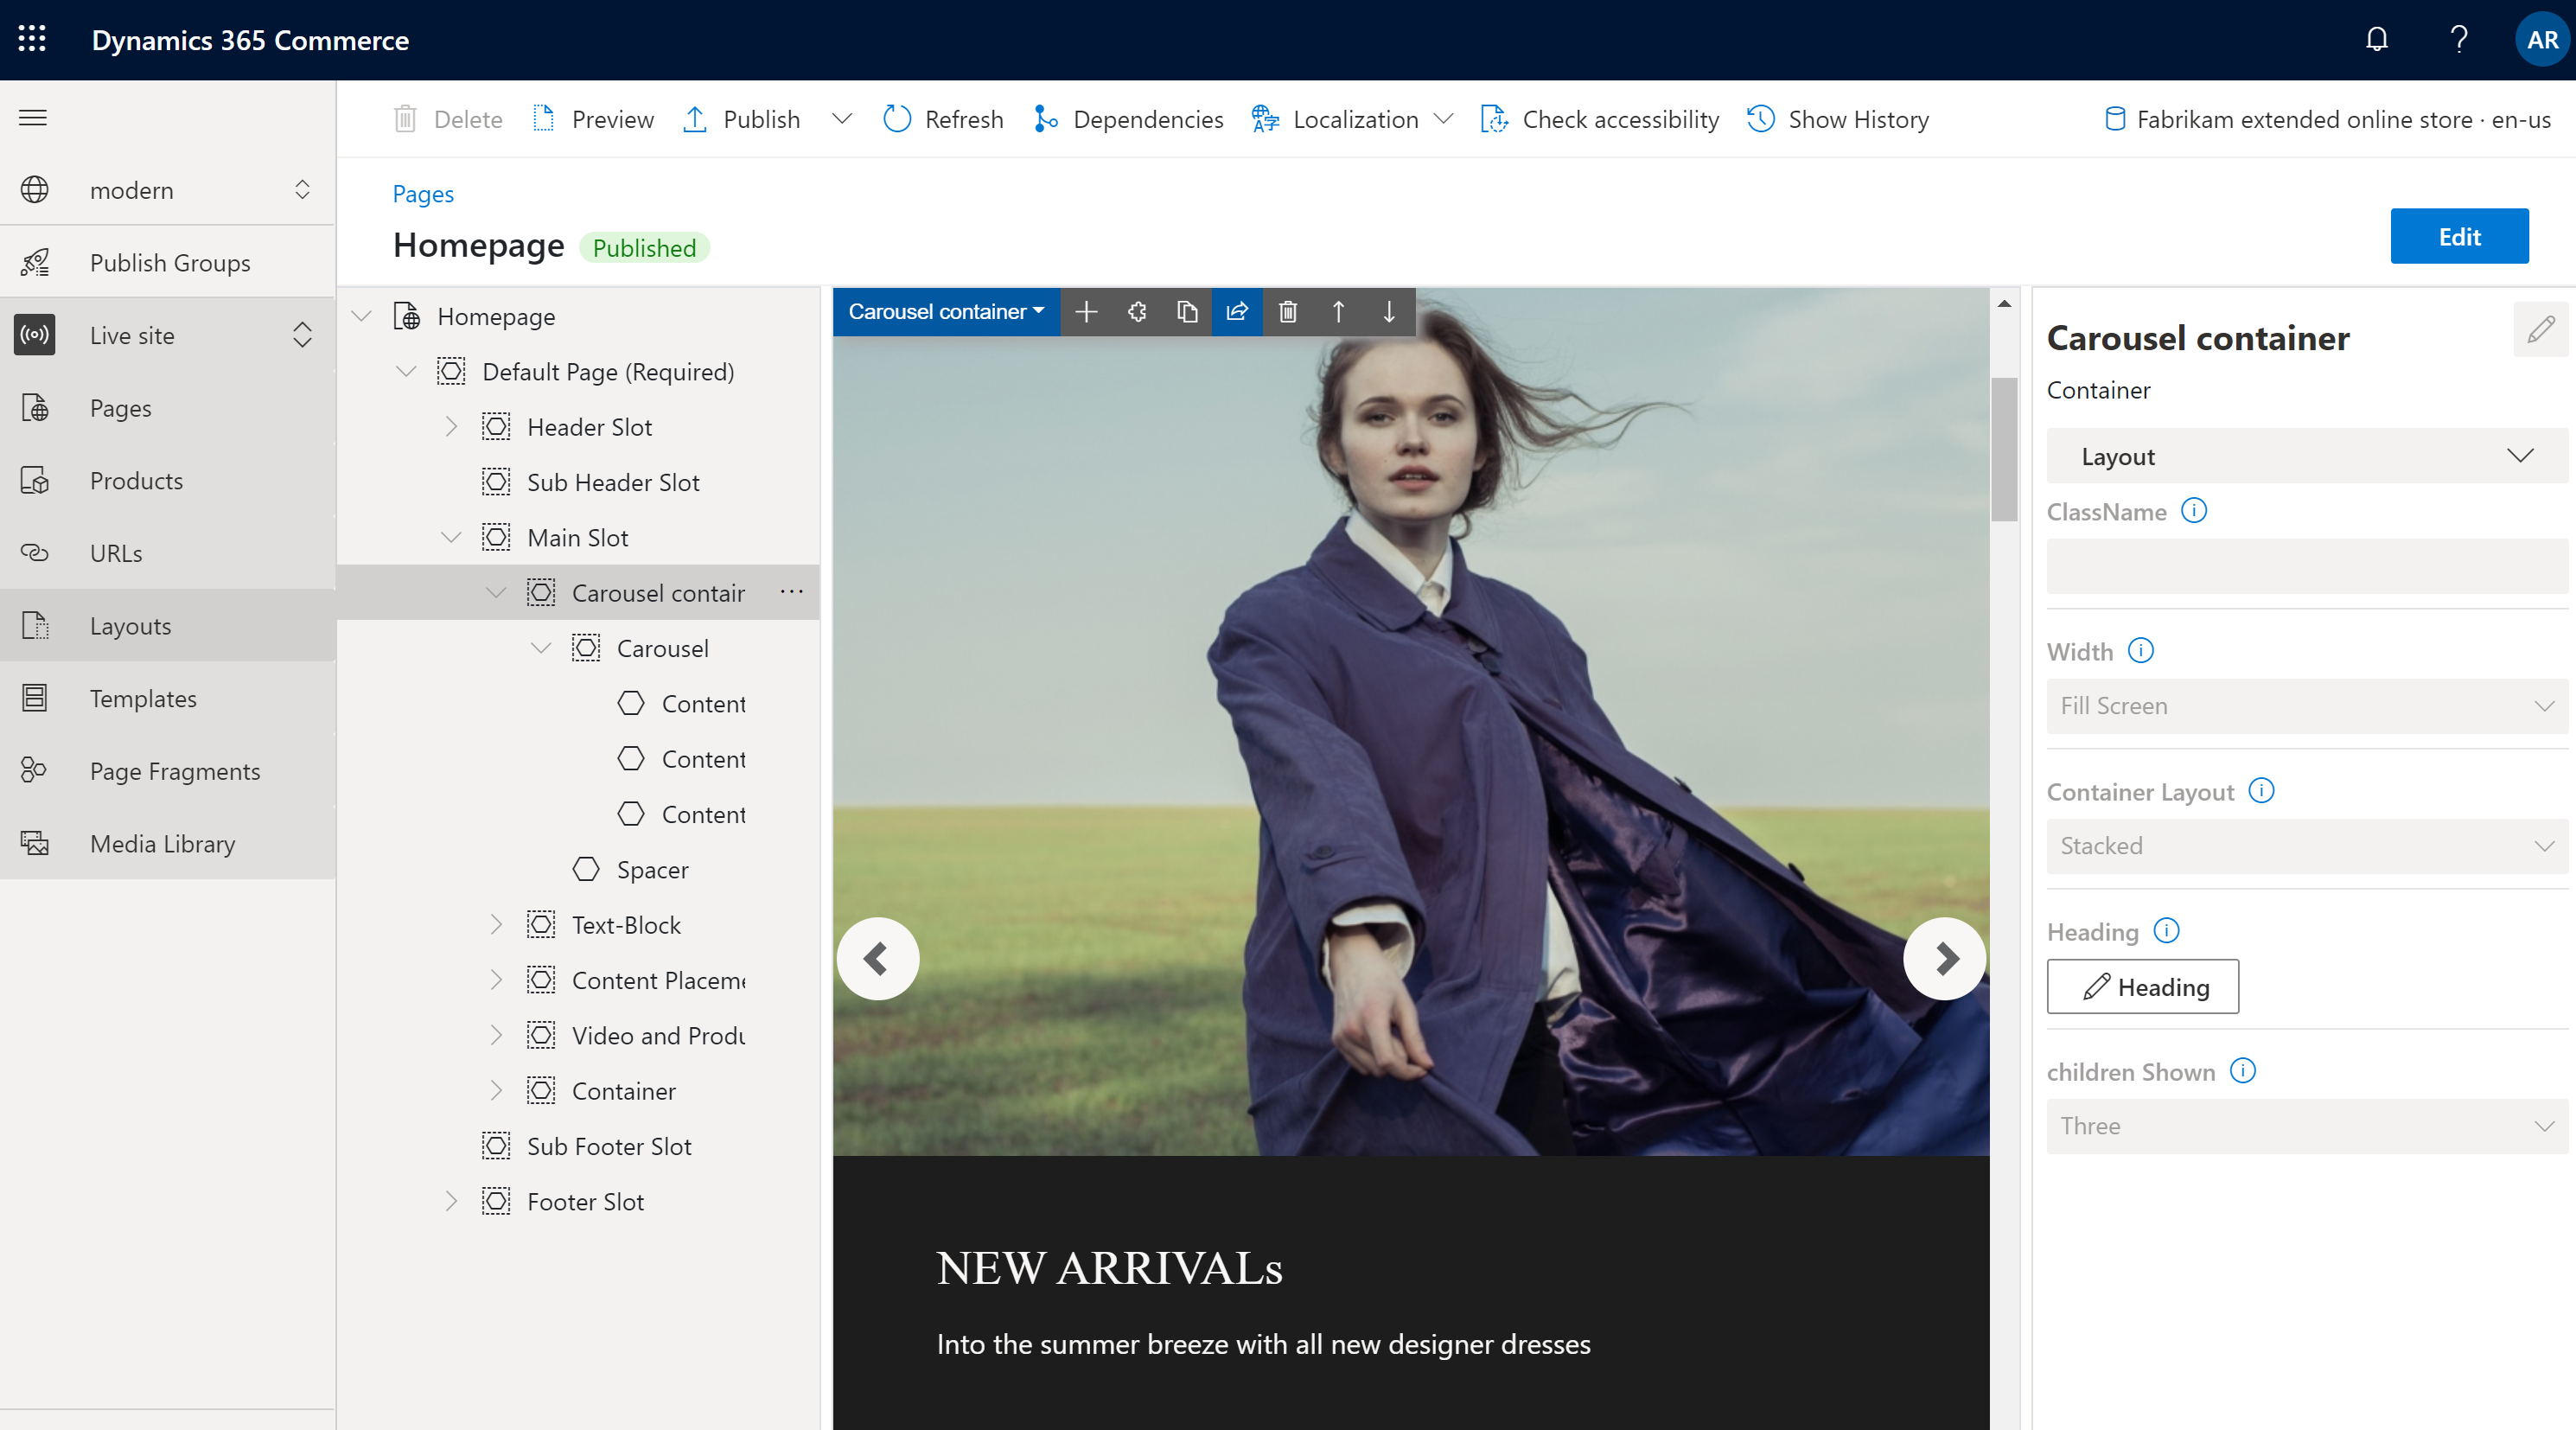
Task: Click the Localization menu item
Action: click(x=1355, y=118)
